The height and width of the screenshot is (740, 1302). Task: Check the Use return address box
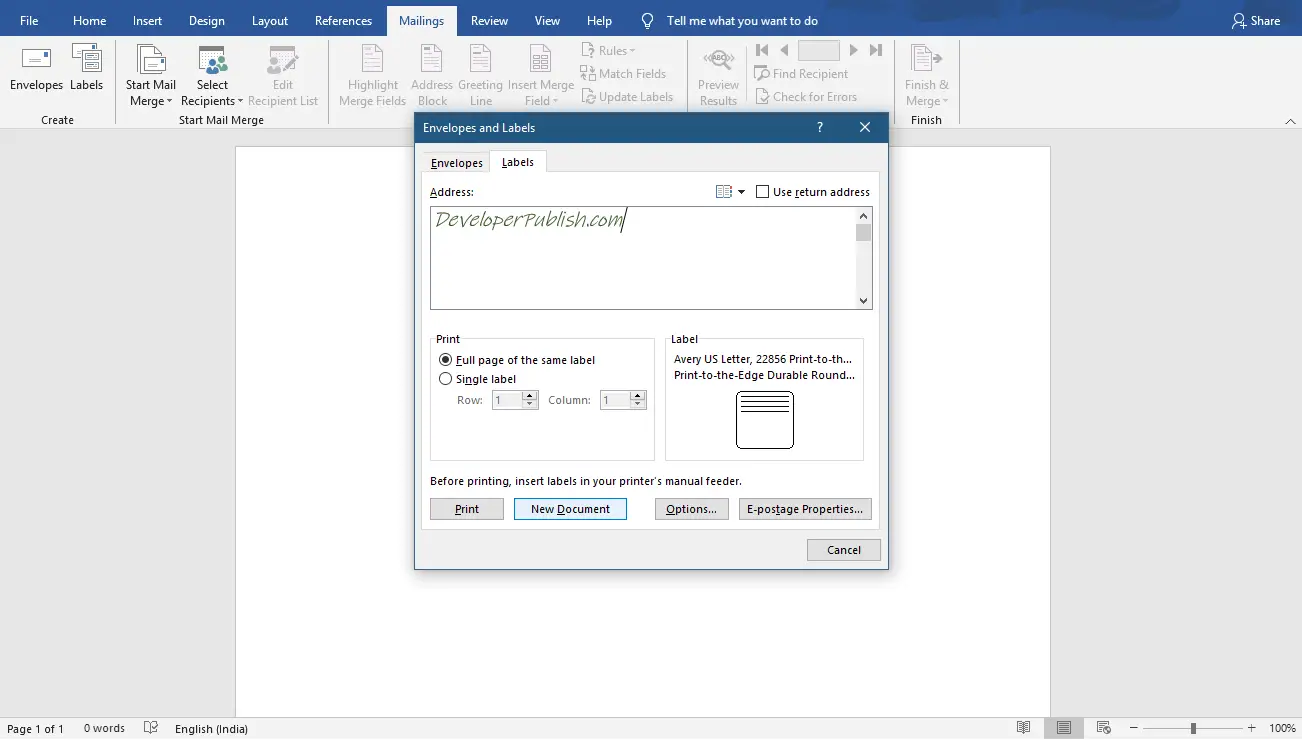[762, 191]
